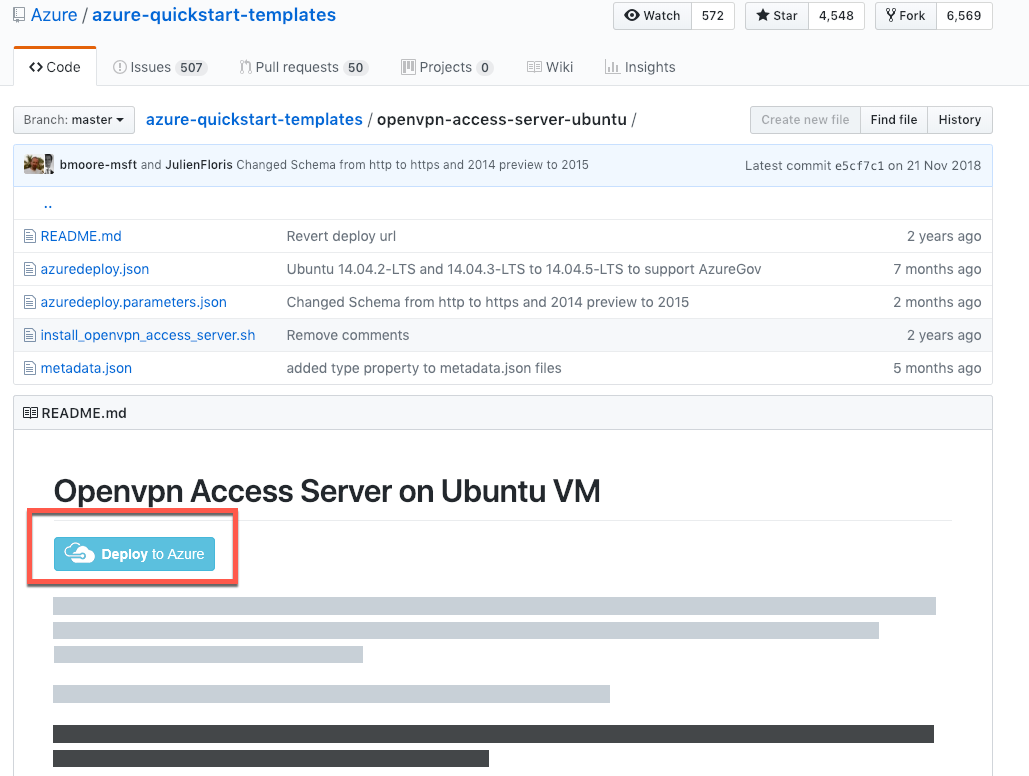Click the Find file button
Viewport: 1029px width, 776px height.
coord(894,120)
